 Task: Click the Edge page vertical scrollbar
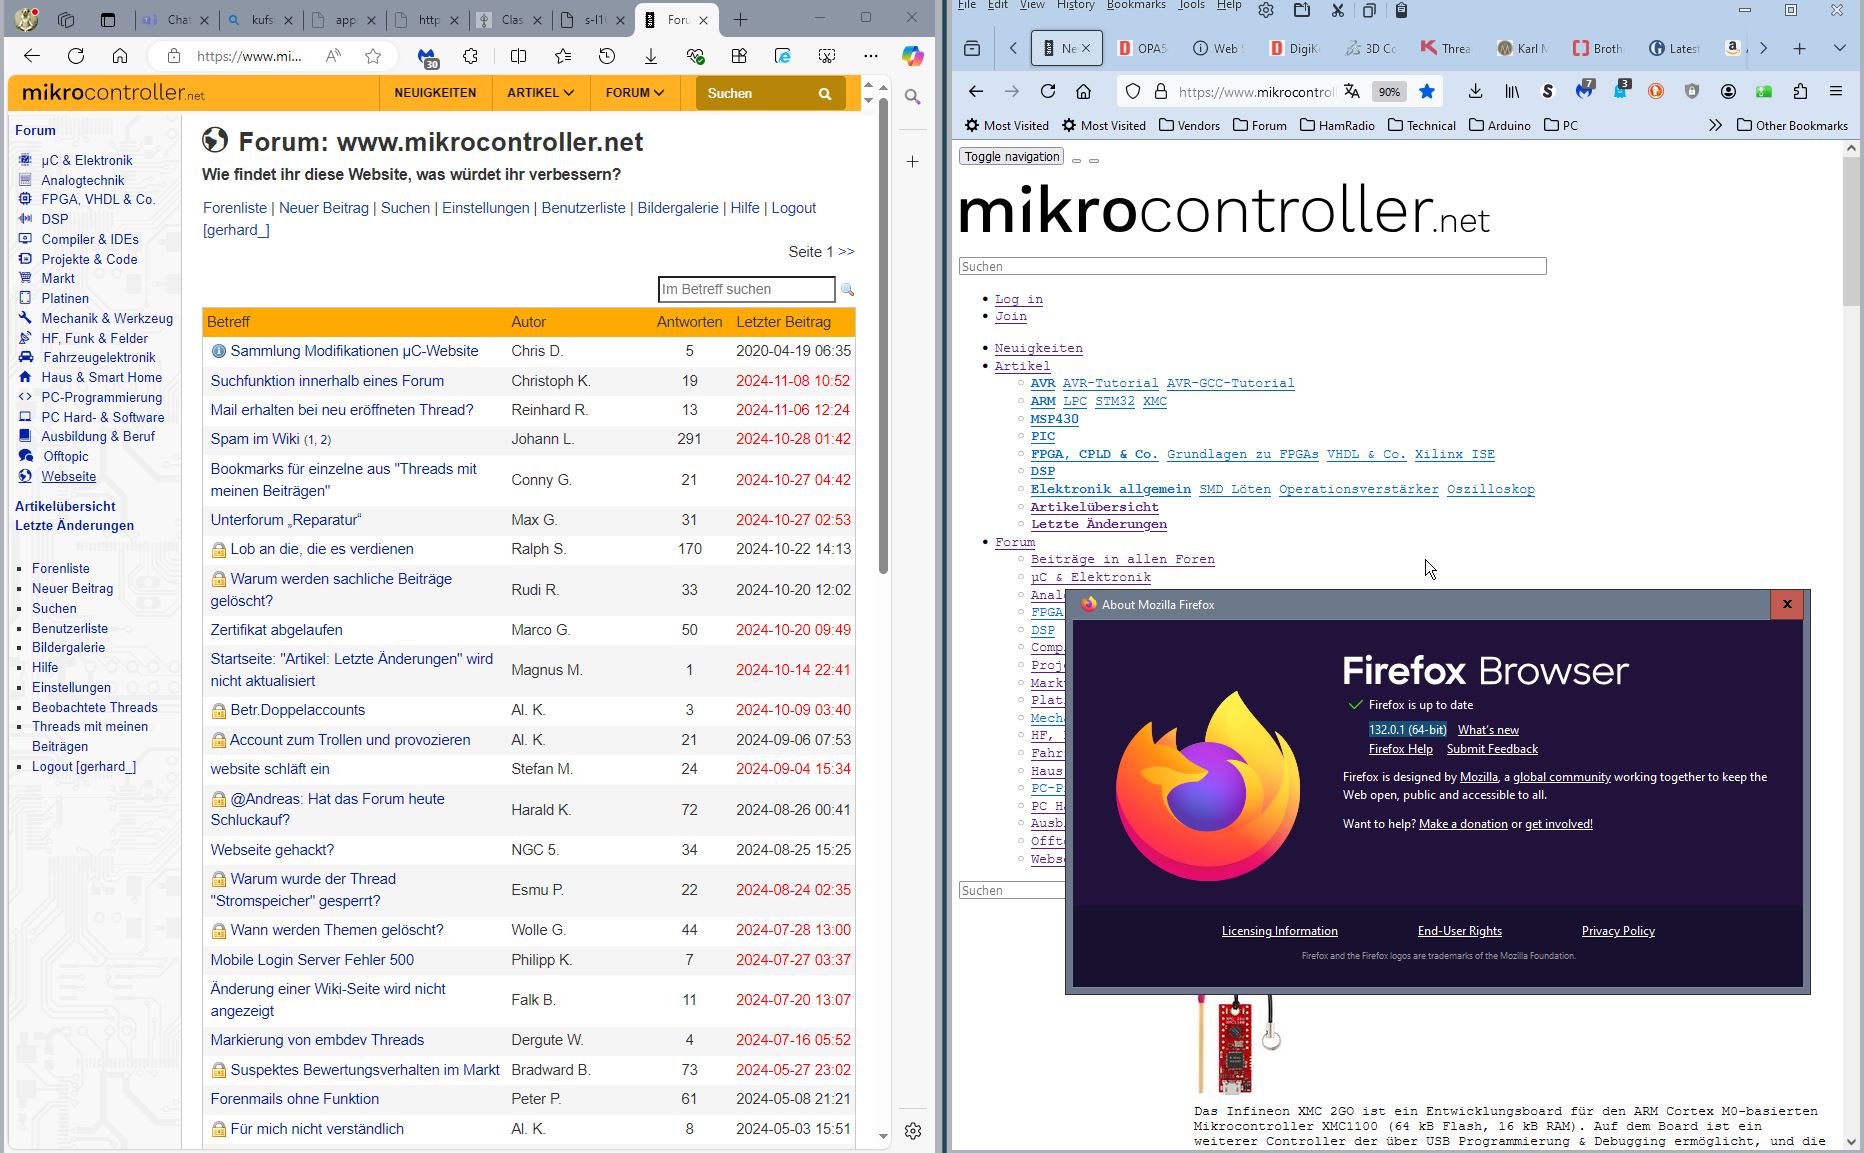coord(883,335)
